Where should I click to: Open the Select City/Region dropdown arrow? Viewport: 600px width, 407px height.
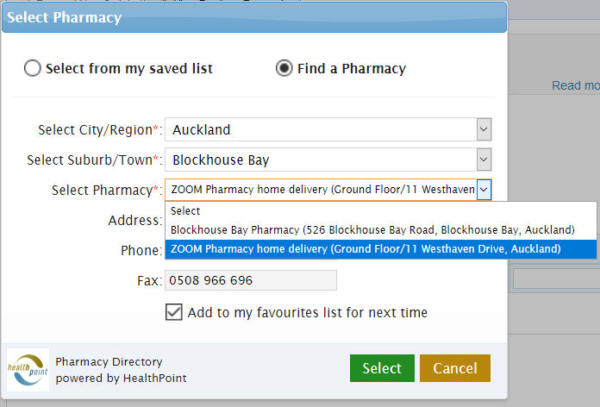(484, 130)
